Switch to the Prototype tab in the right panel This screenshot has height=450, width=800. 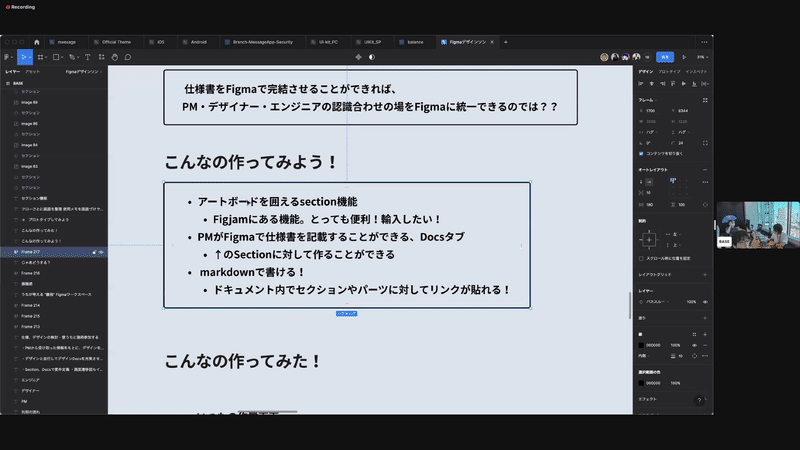669,72
